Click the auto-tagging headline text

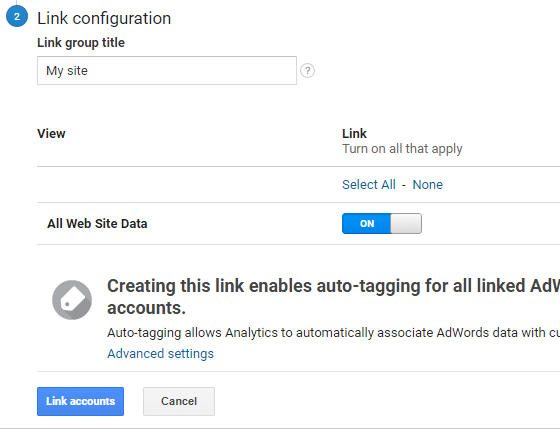pos(334,297)
